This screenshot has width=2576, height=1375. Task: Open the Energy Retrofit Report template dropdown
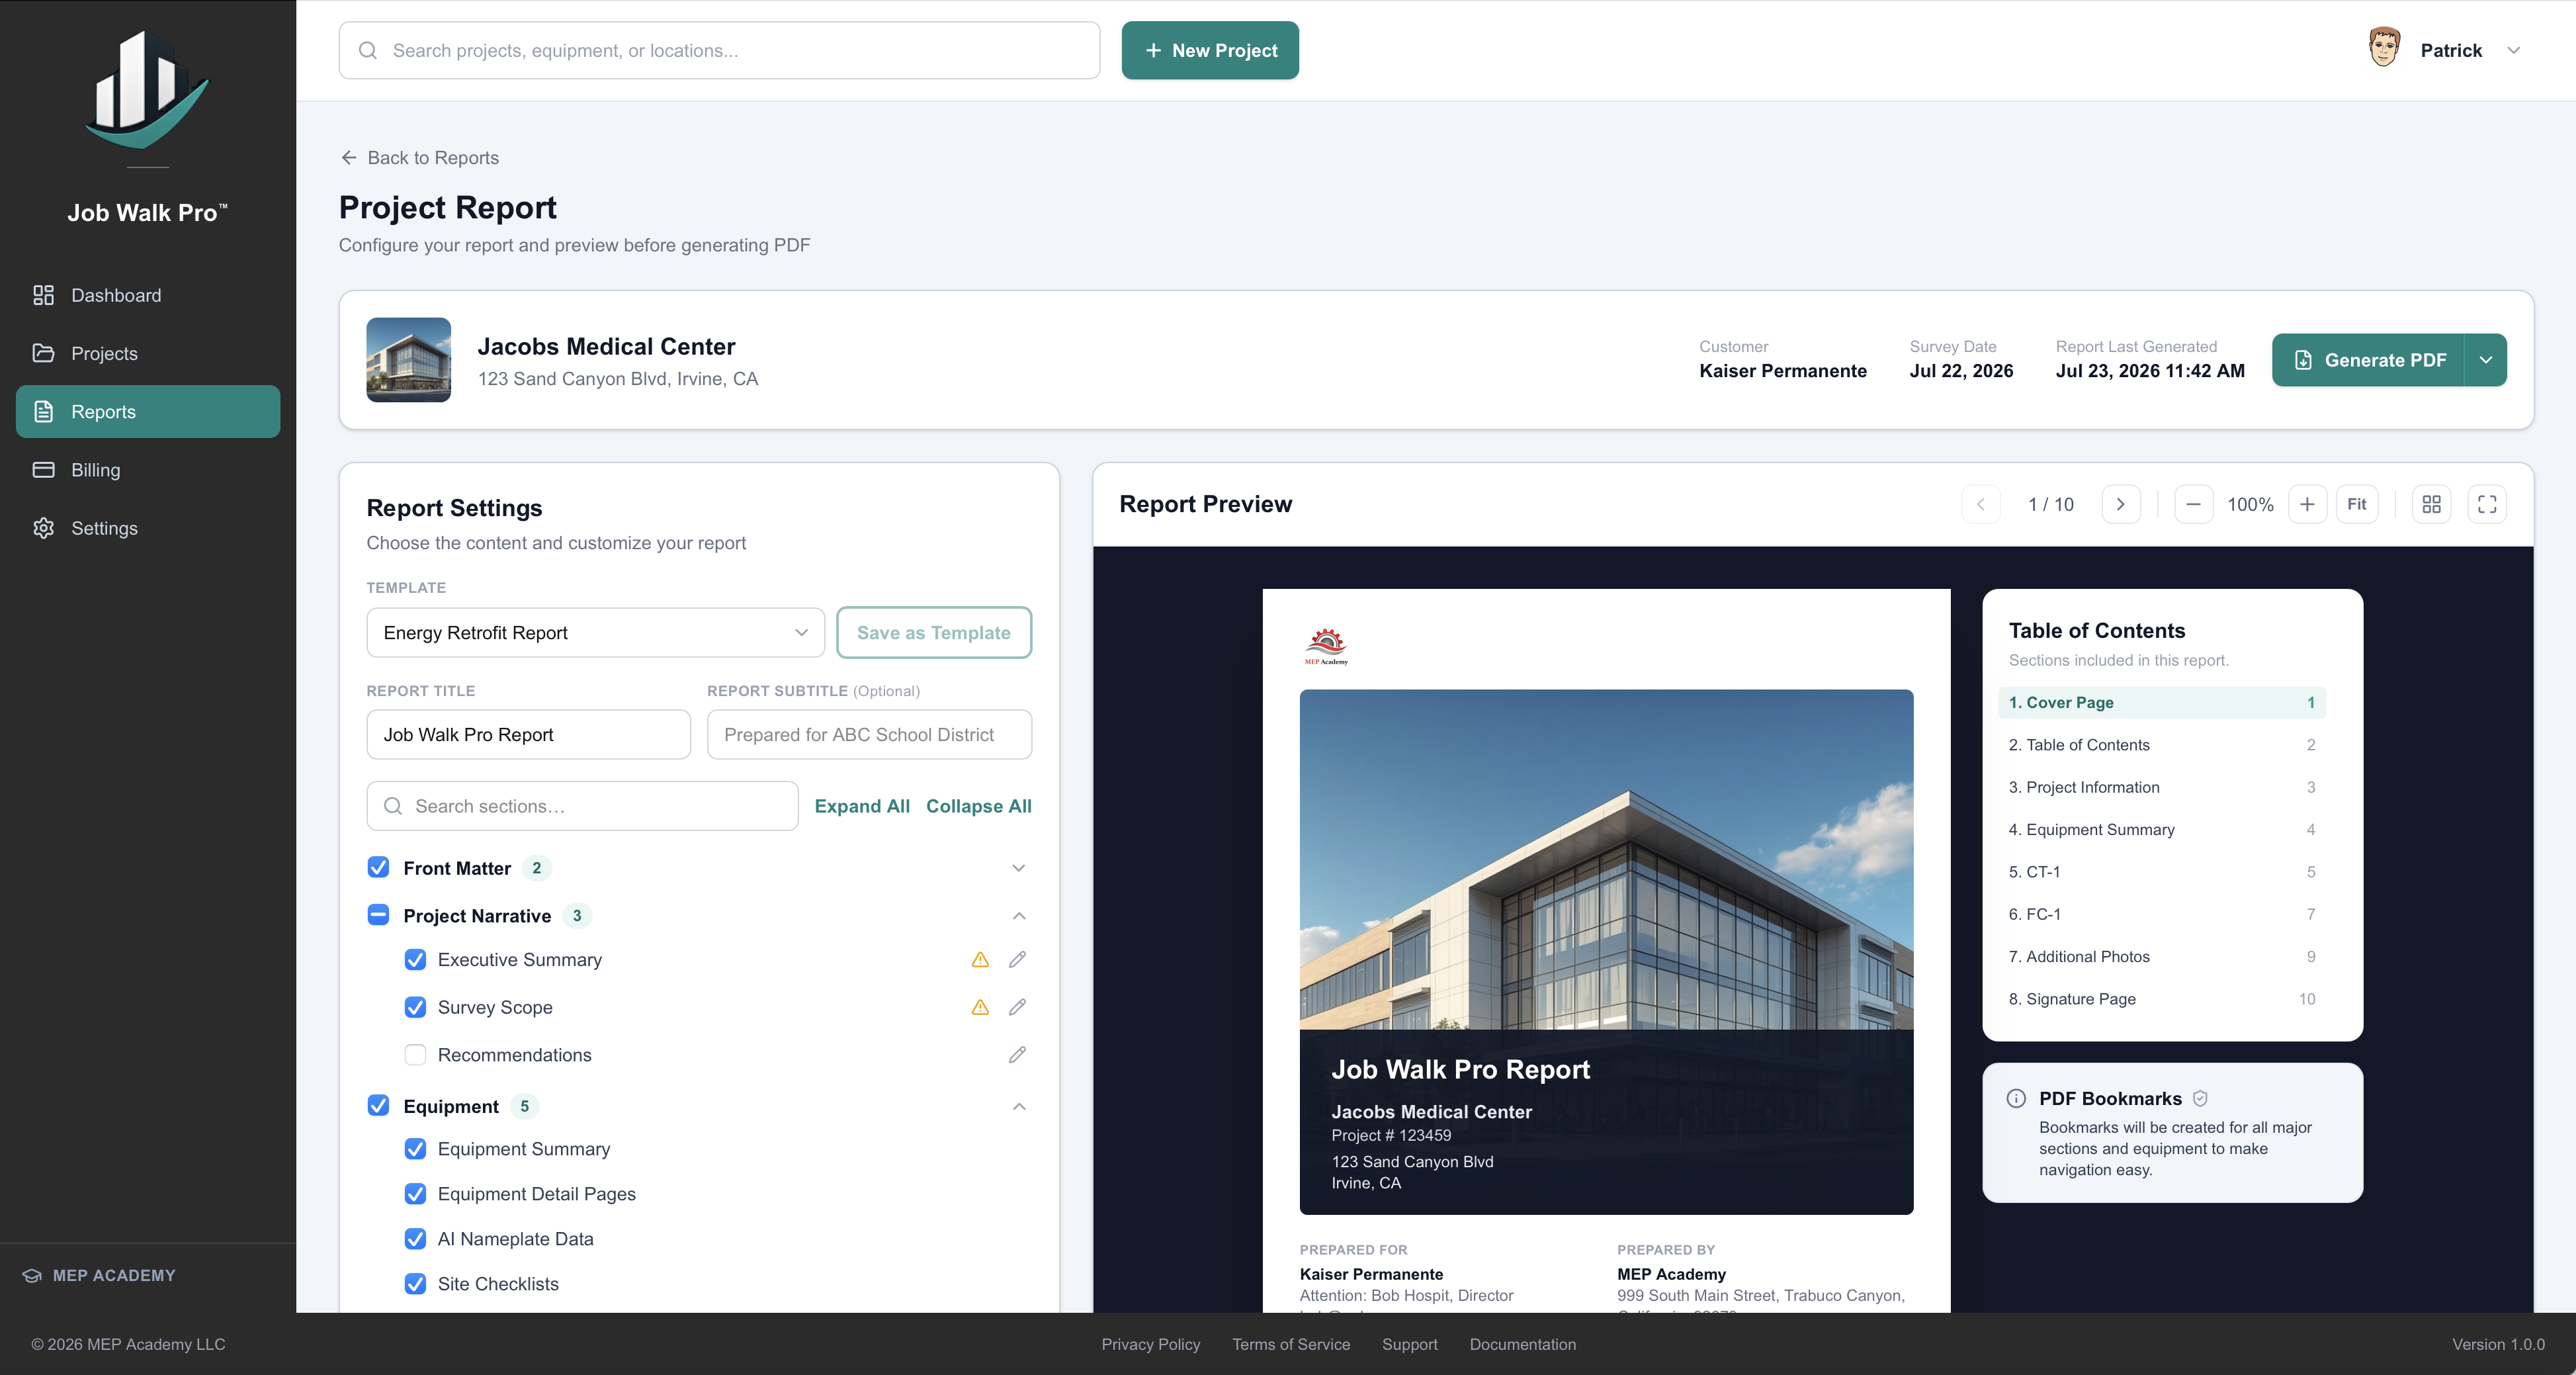tap(595, 632)
